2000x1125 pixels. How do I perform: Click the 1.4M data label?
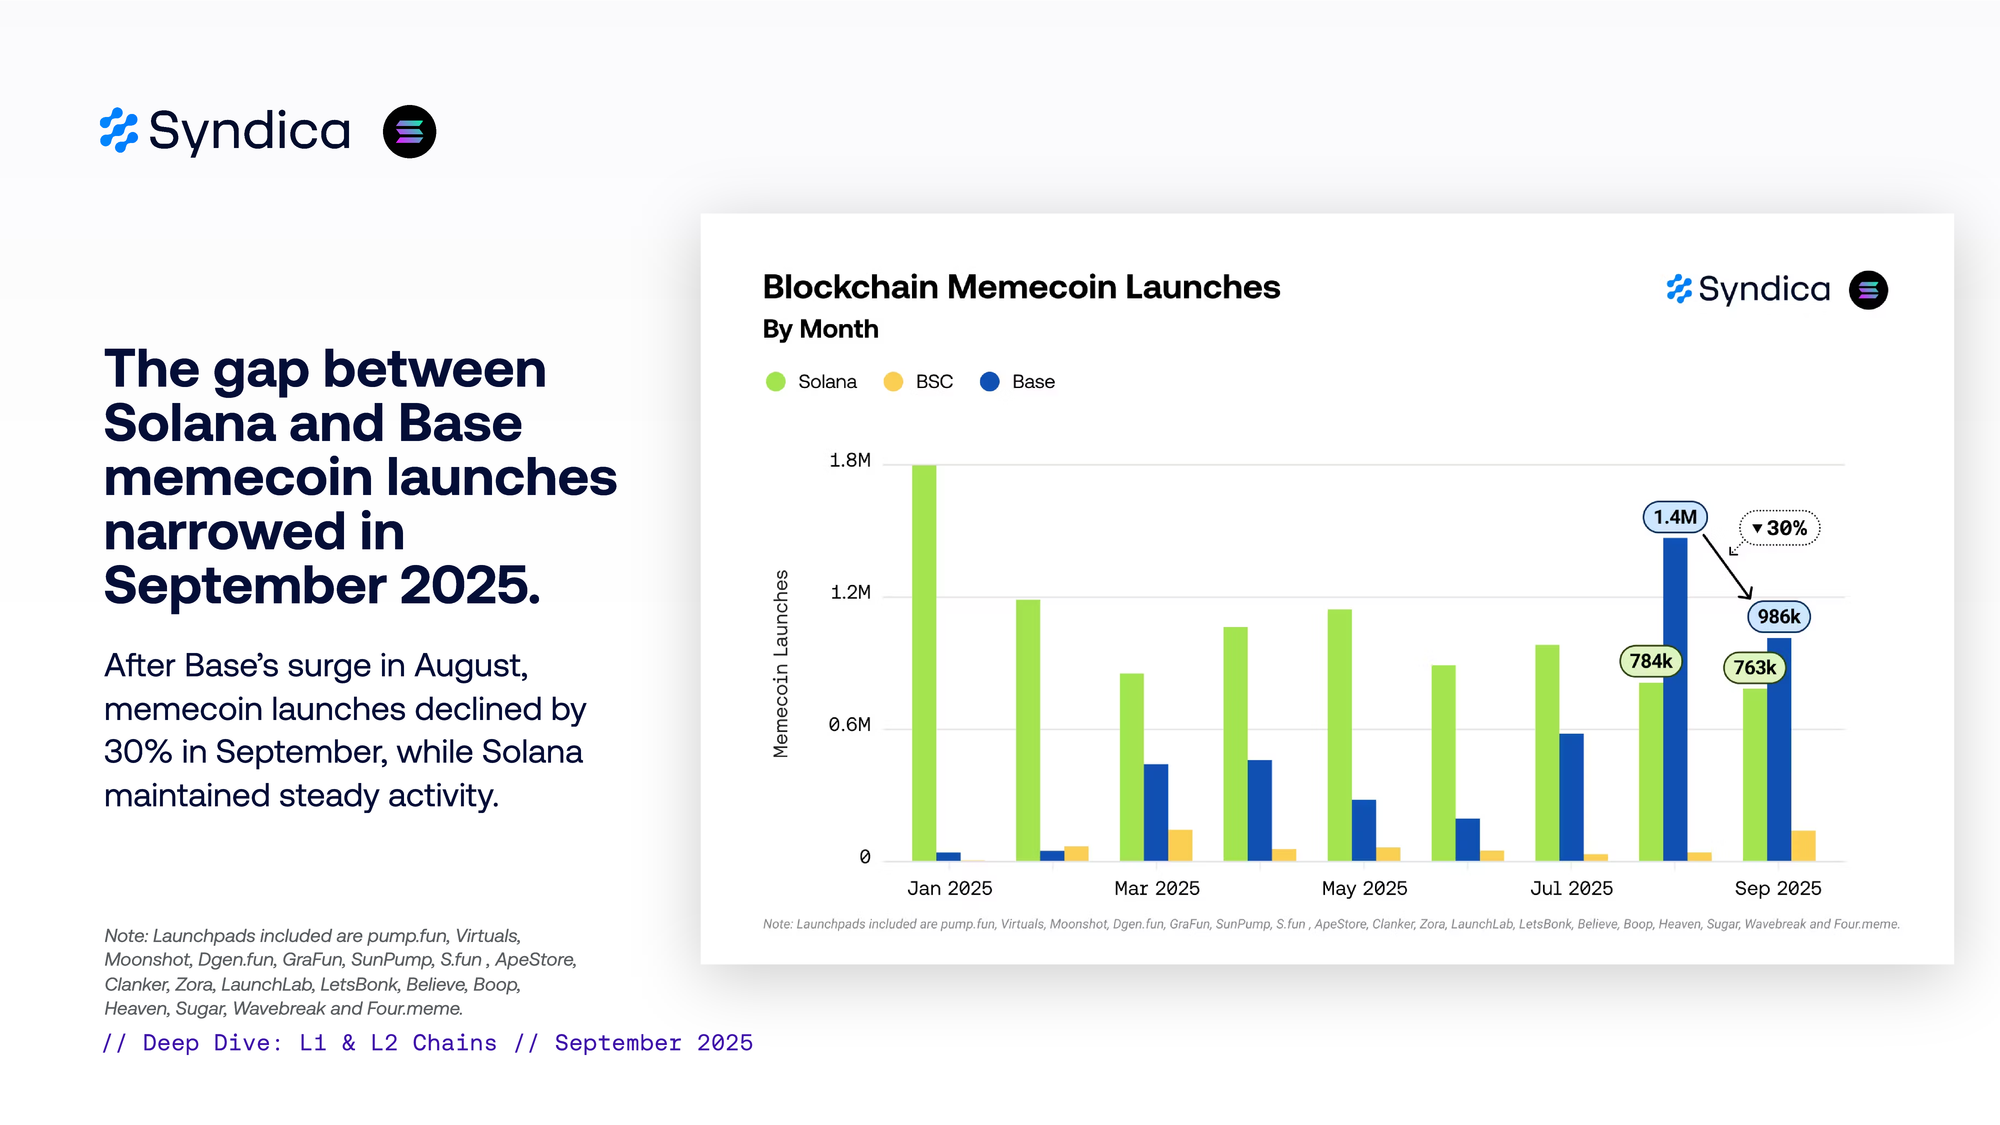(1674, 517)
